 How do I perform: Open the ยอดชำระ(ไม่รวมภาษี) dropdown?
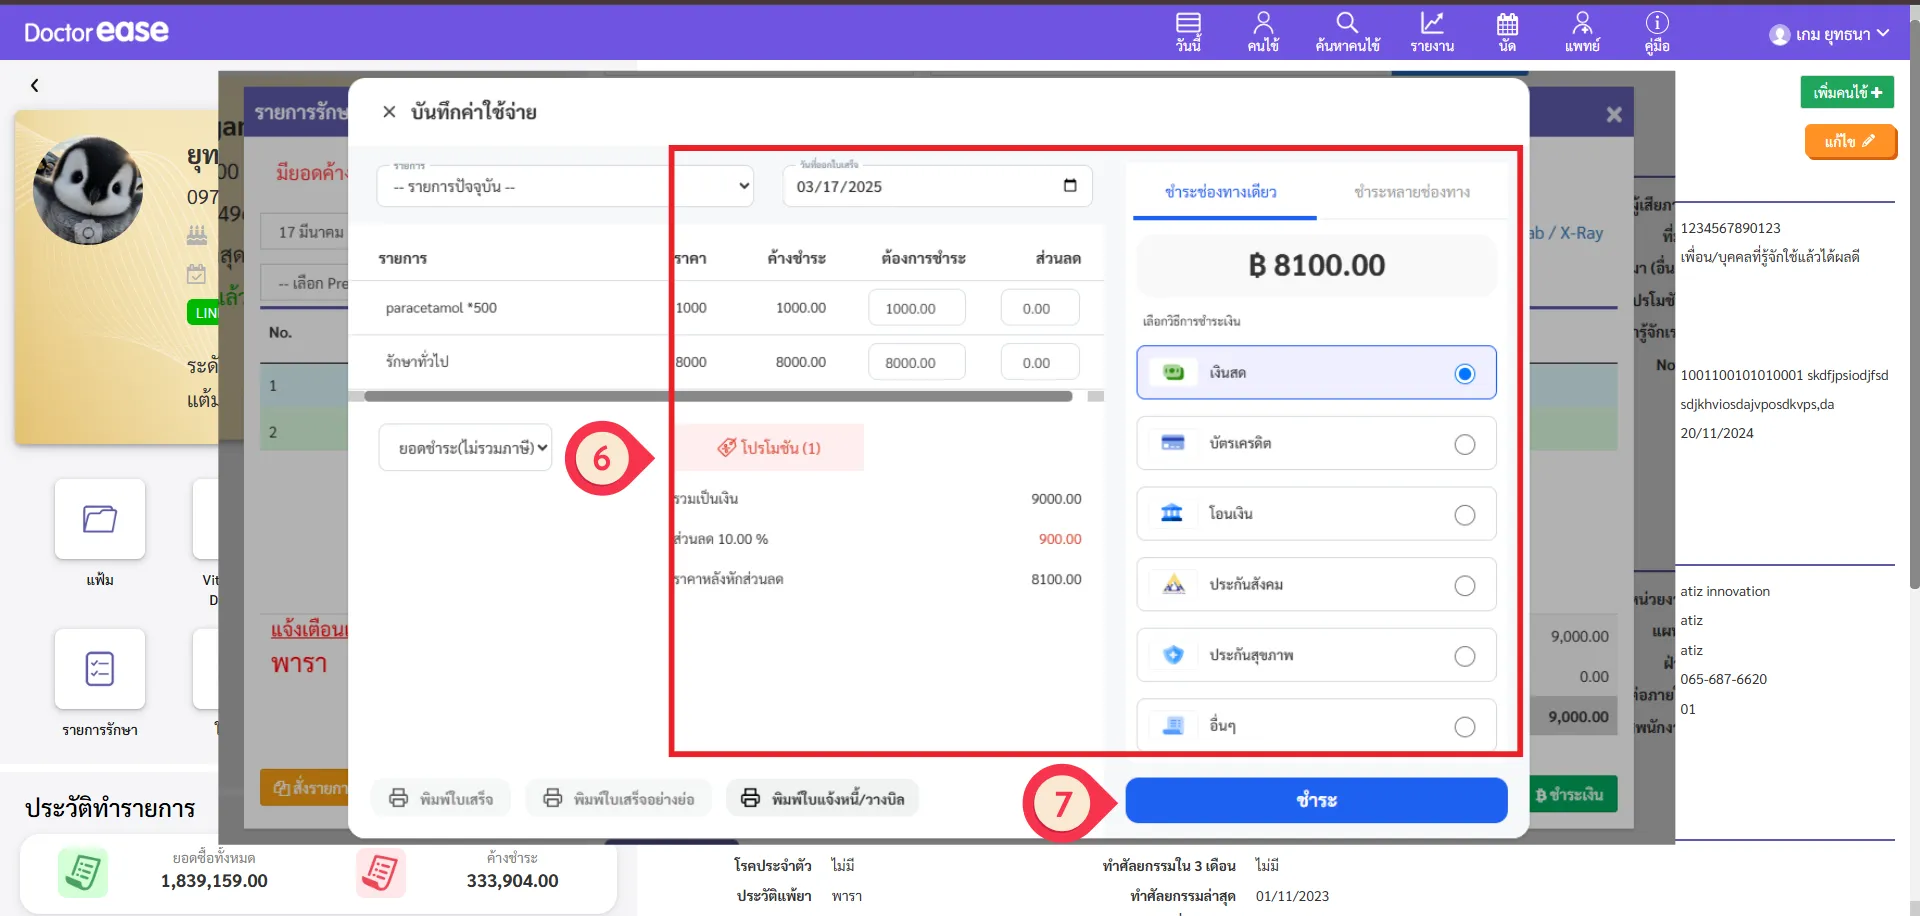[465, 448]
